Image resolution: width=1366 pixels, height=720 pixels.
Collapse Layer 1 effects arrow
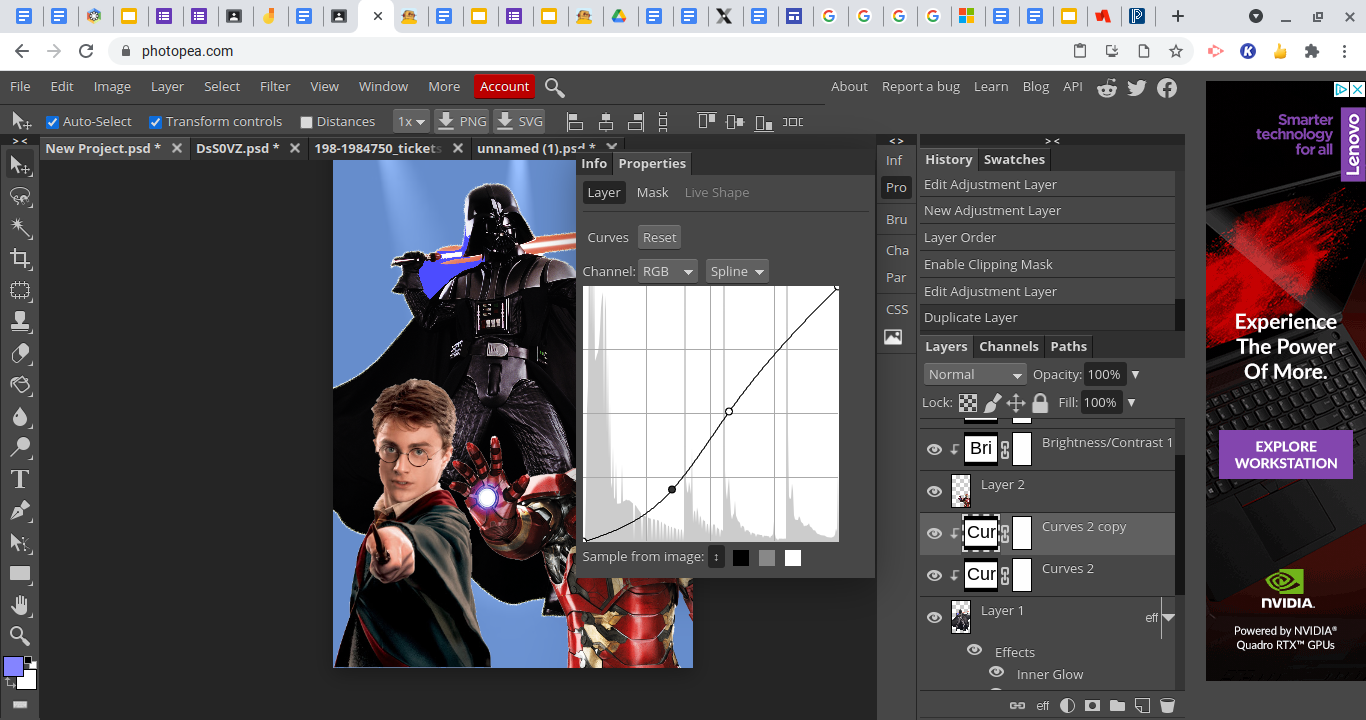[1168, 618]
